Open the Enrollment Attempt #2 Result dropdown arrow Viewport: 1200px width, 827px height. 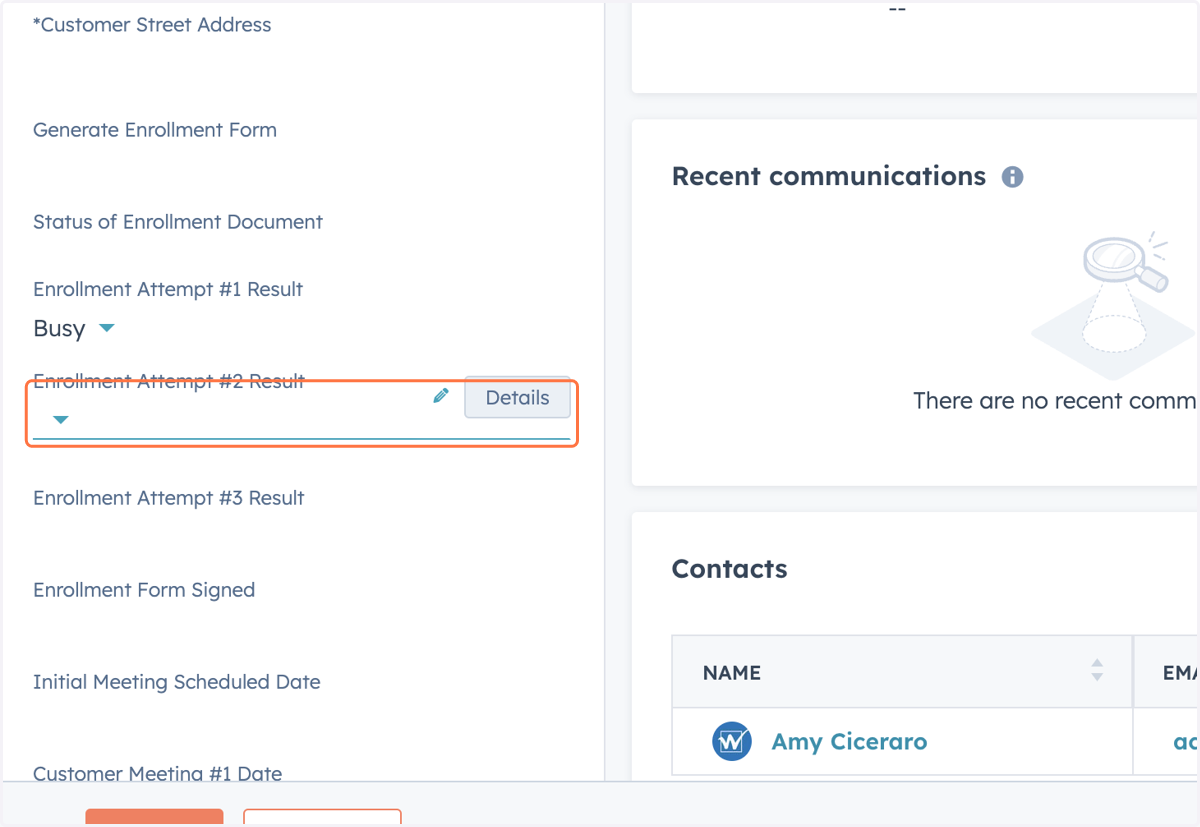click(x=61, y=419)
